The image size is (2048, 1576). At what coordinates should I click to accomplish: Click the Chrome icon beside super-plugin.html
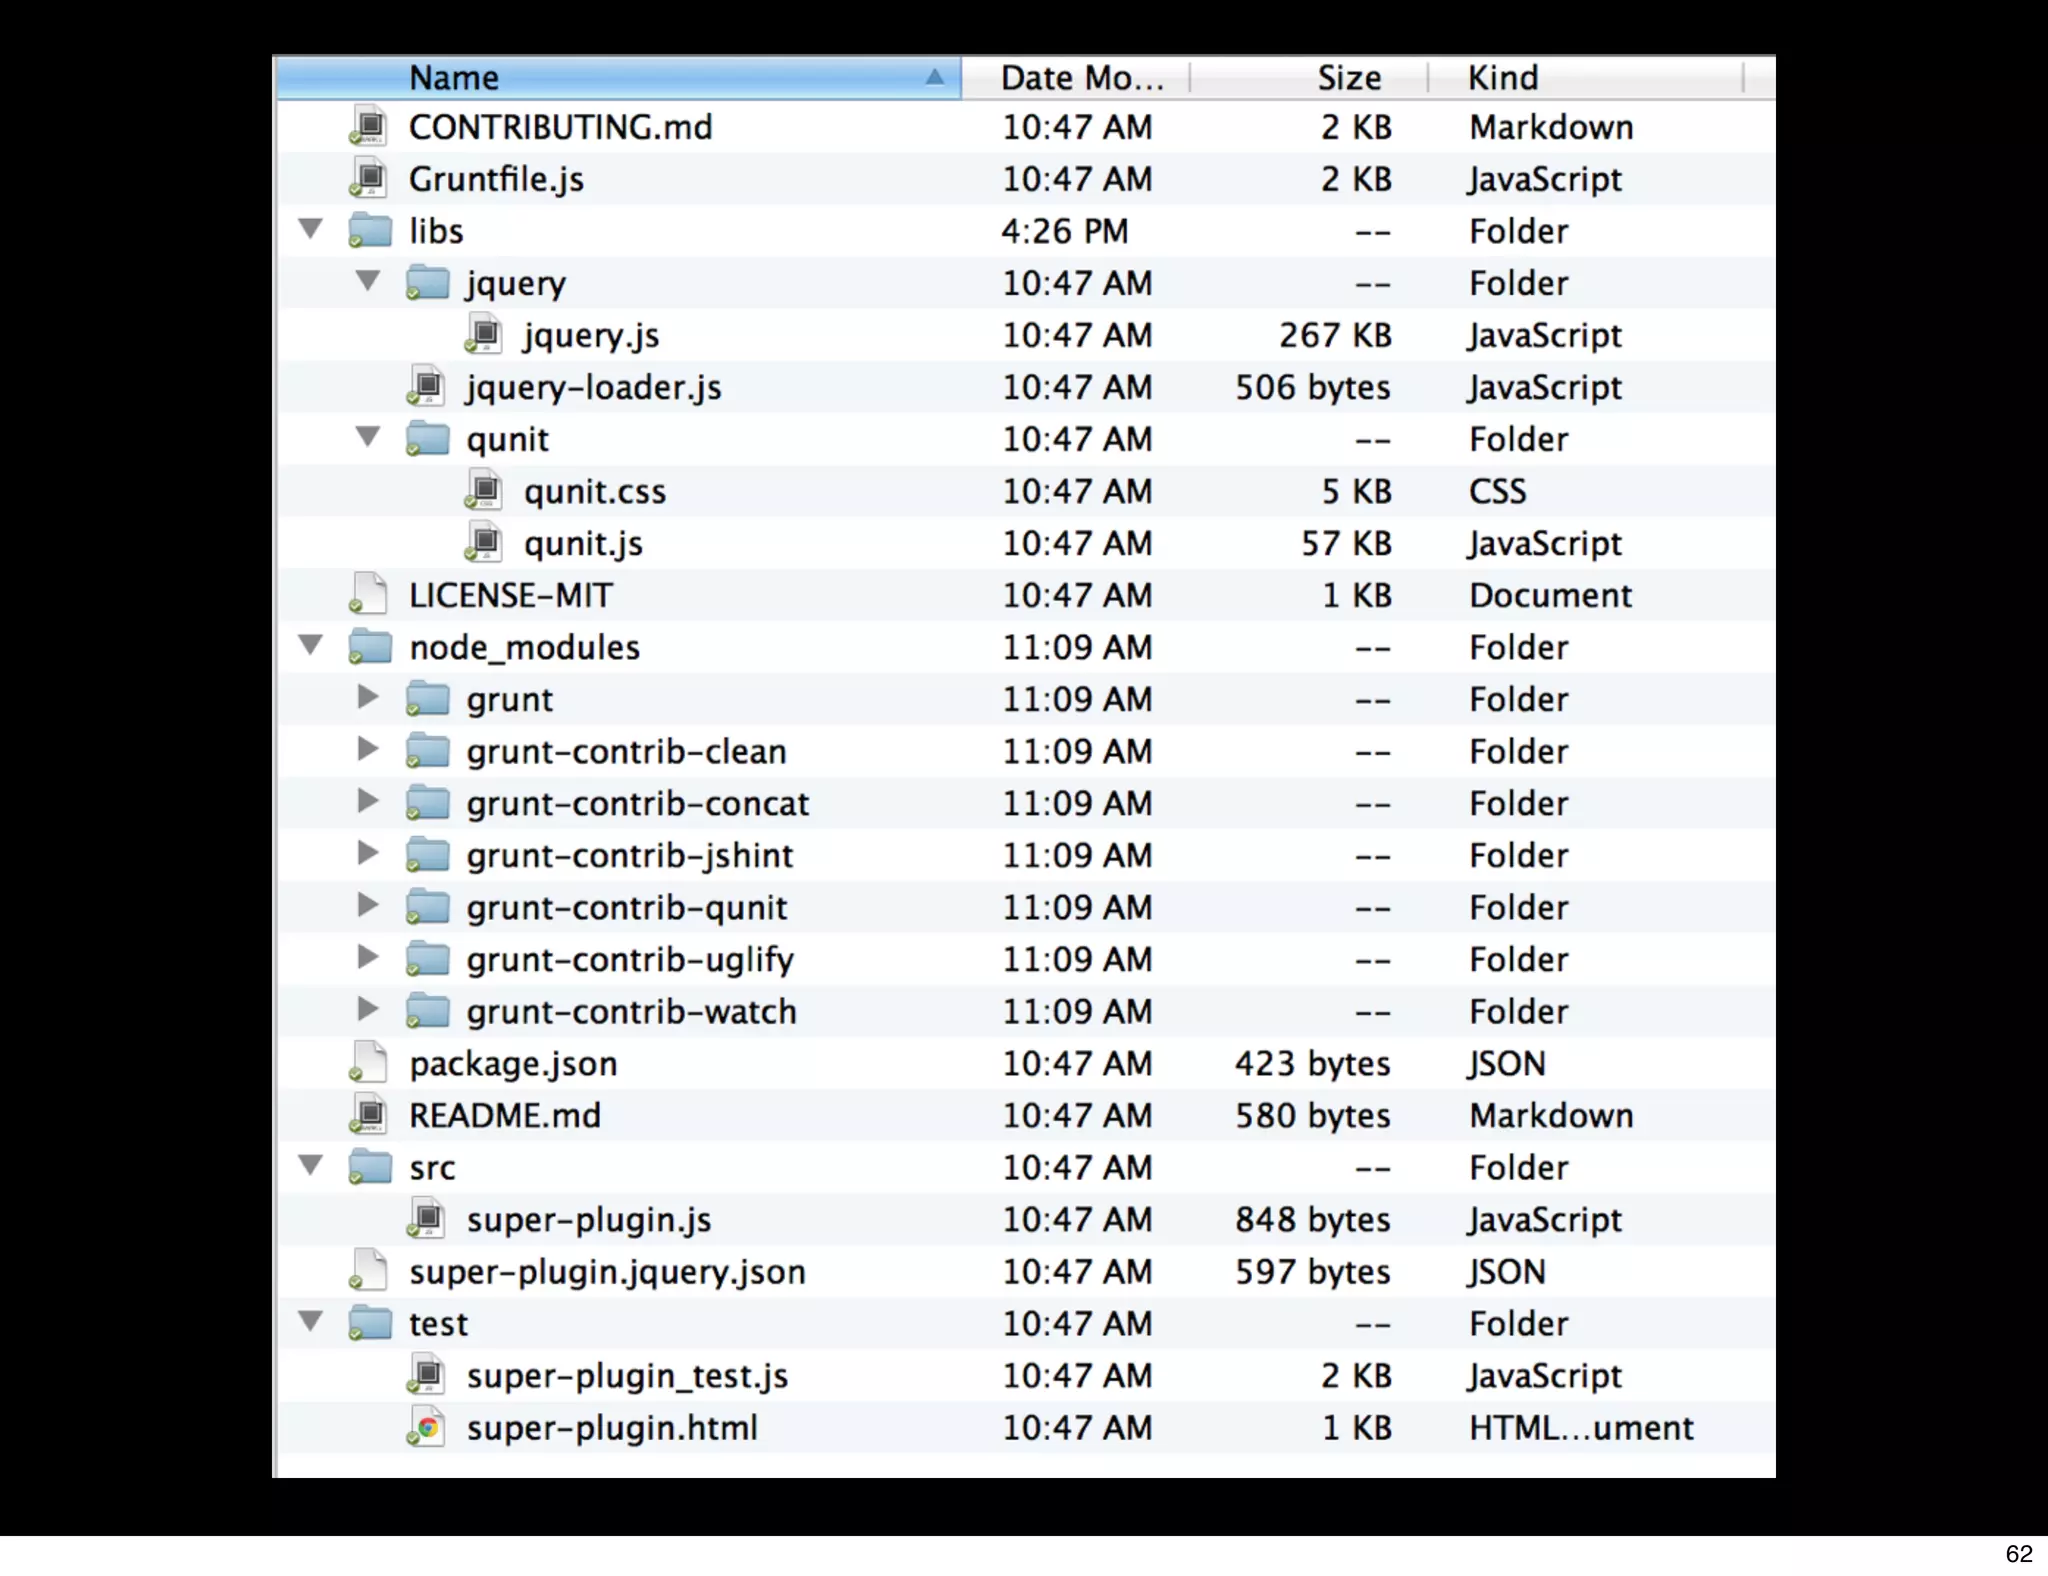click(428, 1427)
